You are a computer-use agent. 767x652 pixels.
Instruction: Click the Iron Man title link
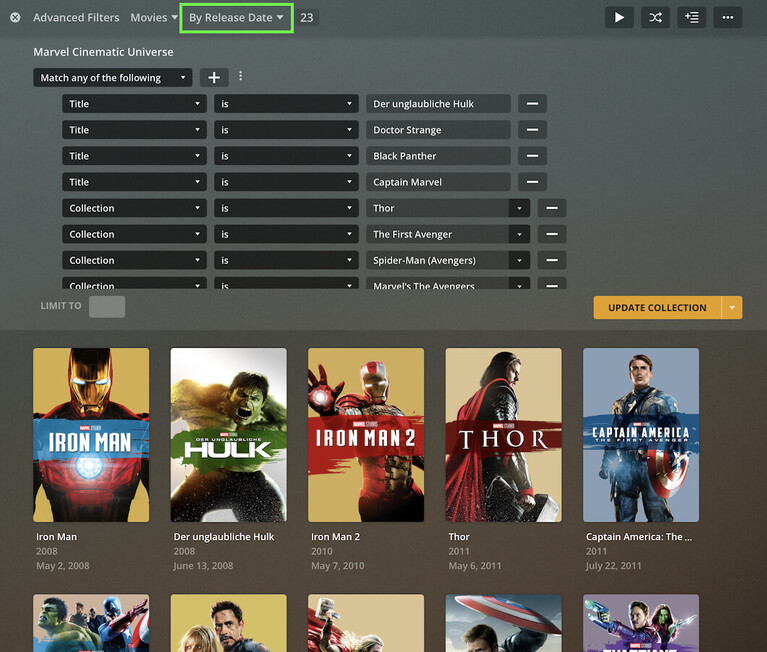tap(56, 537)
